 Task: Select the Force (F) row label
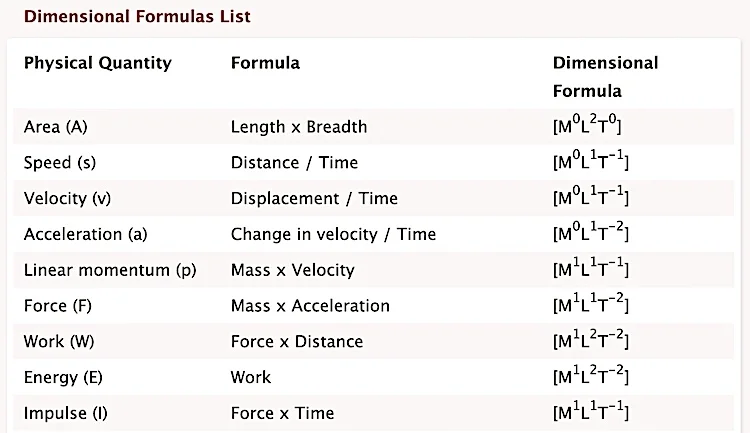[x=57, y=306]
